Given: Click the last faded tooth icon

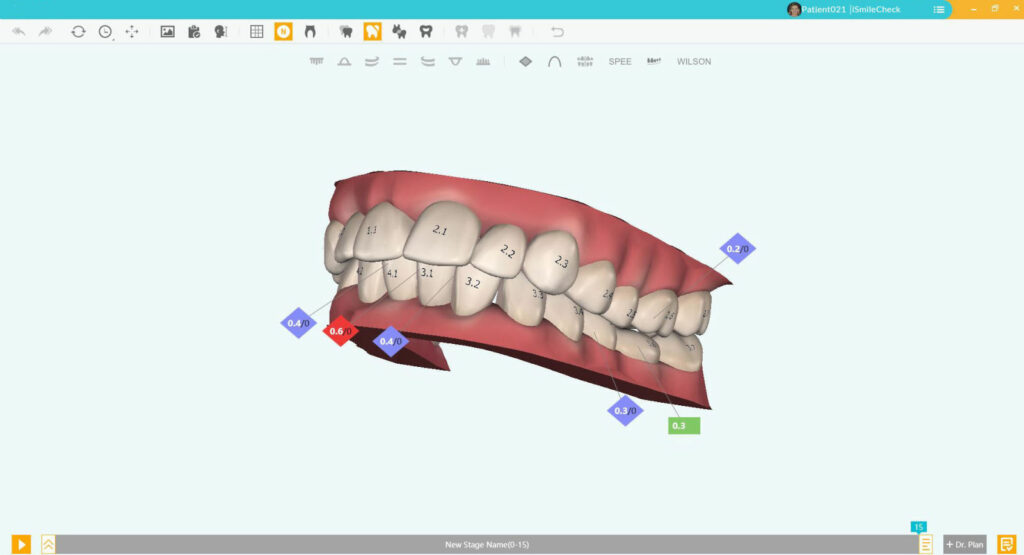Looking at the screenshot, I should 515,31.
